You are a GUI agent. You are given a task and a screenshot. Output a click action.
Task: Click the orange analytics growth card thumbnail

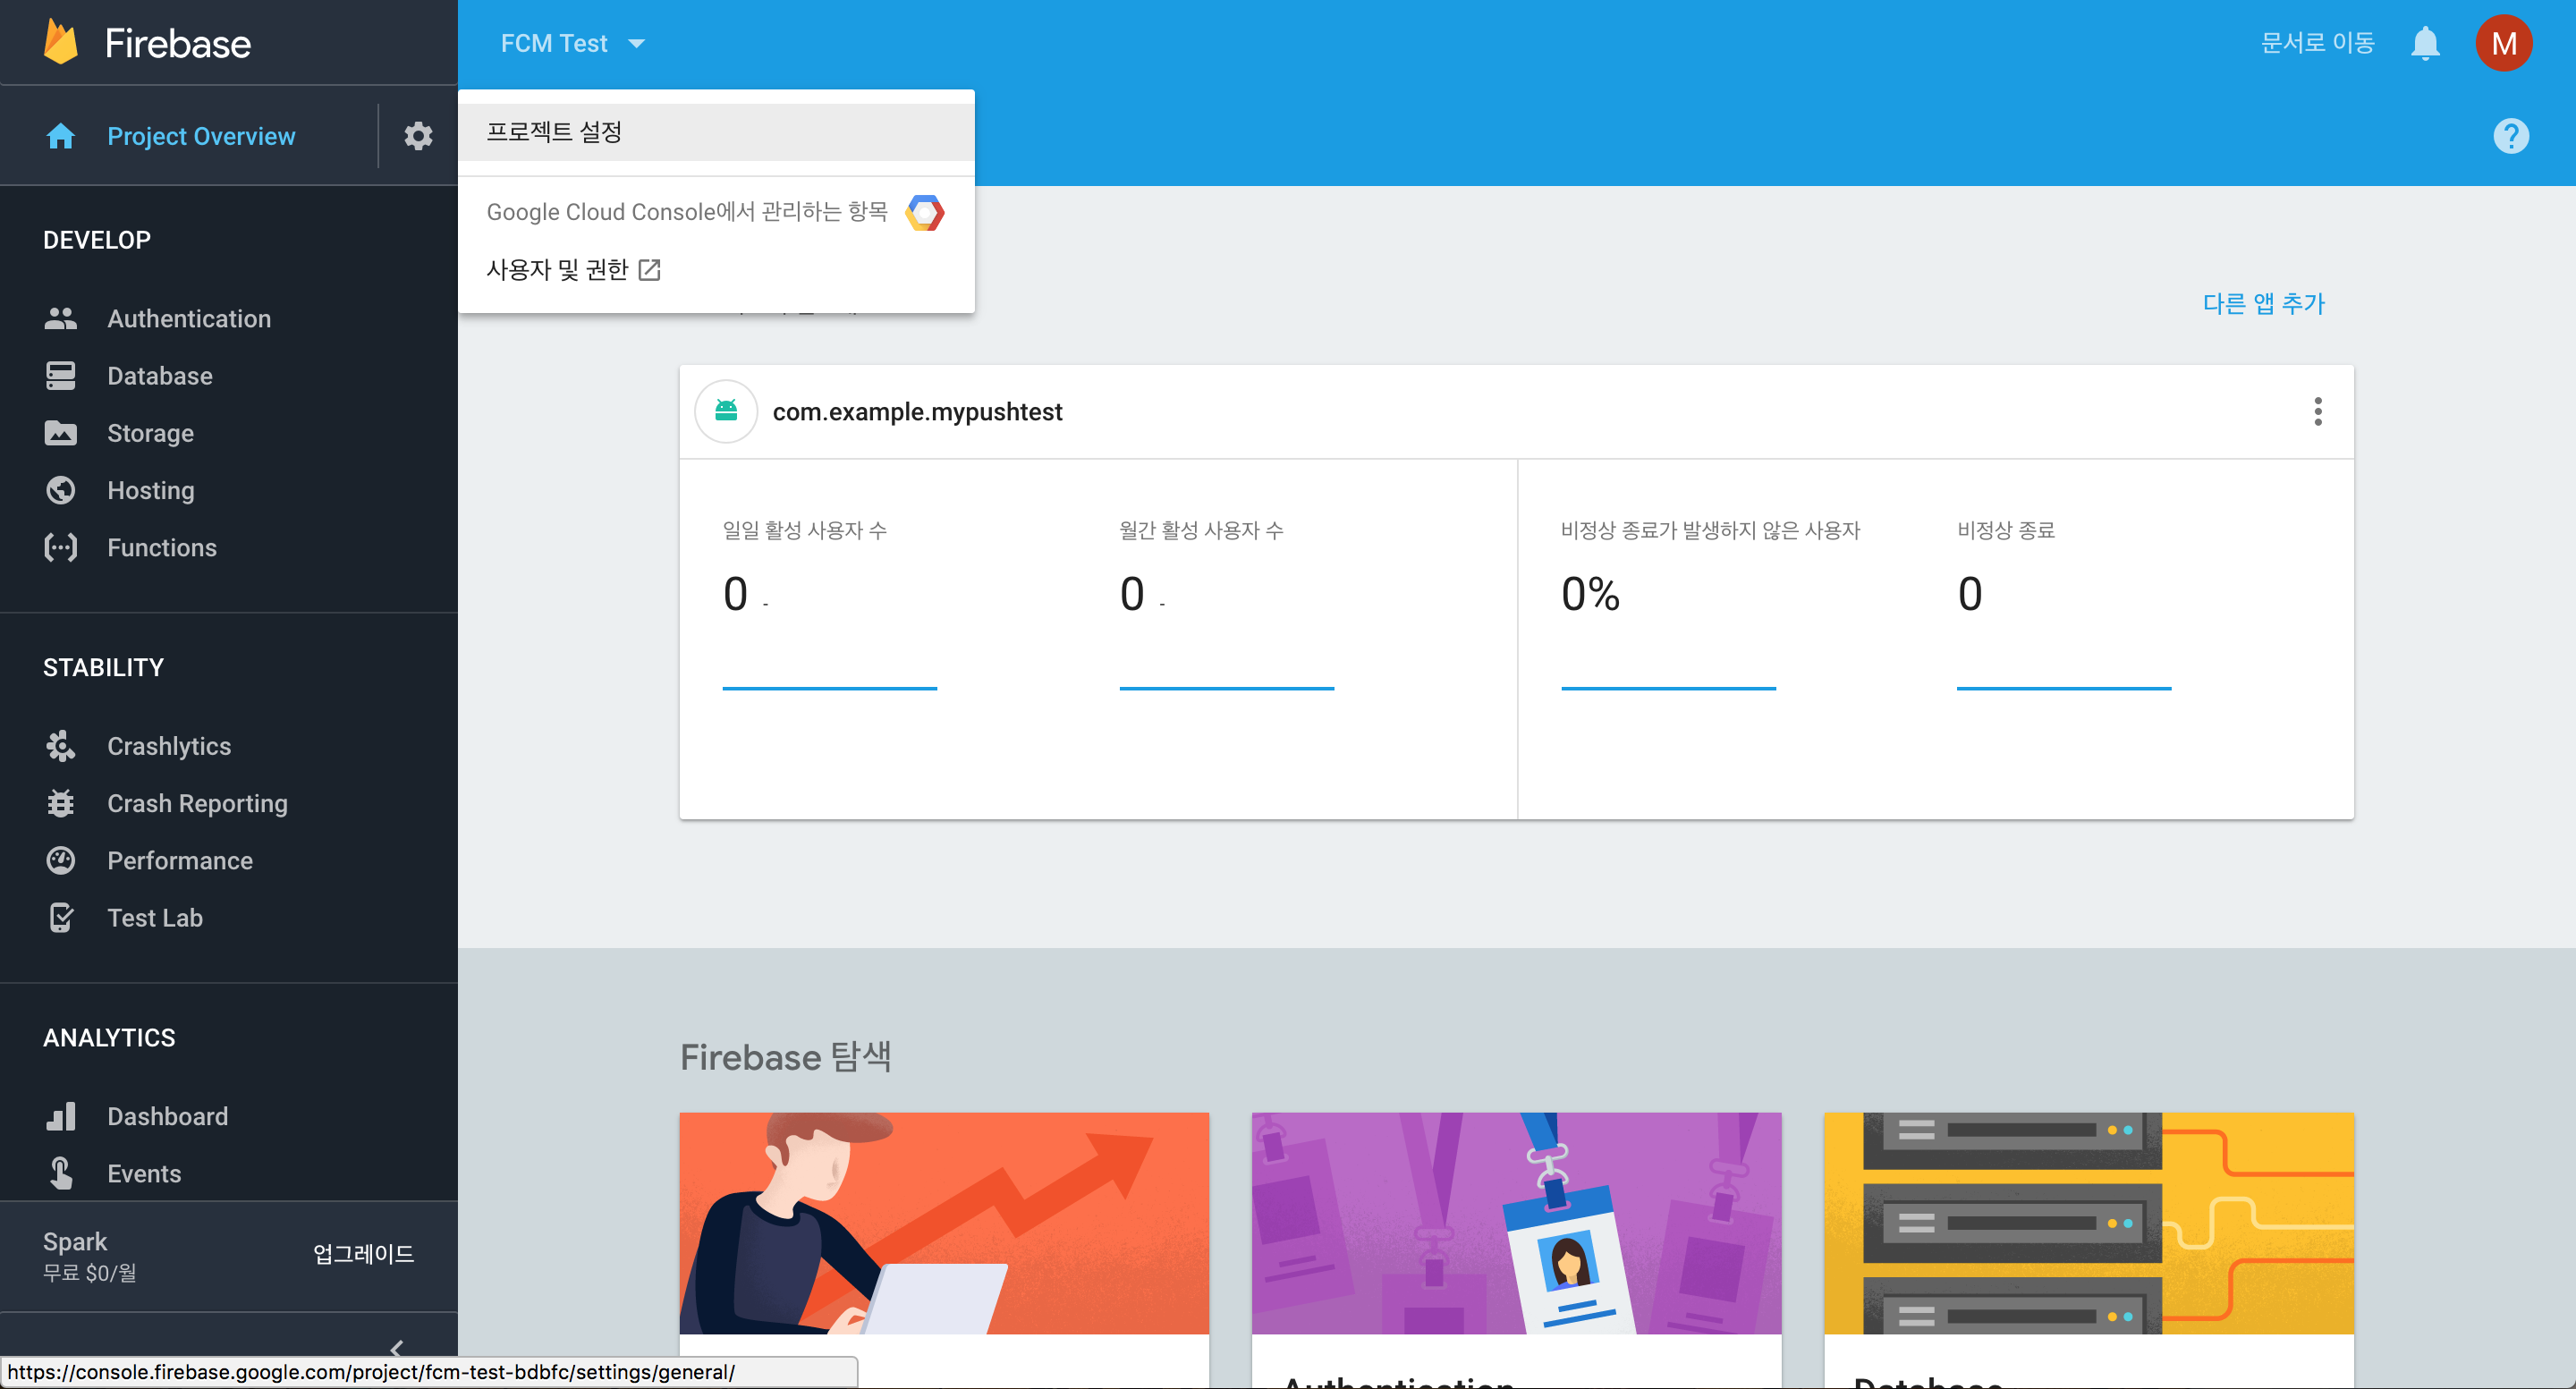(x=944, y=1223)
